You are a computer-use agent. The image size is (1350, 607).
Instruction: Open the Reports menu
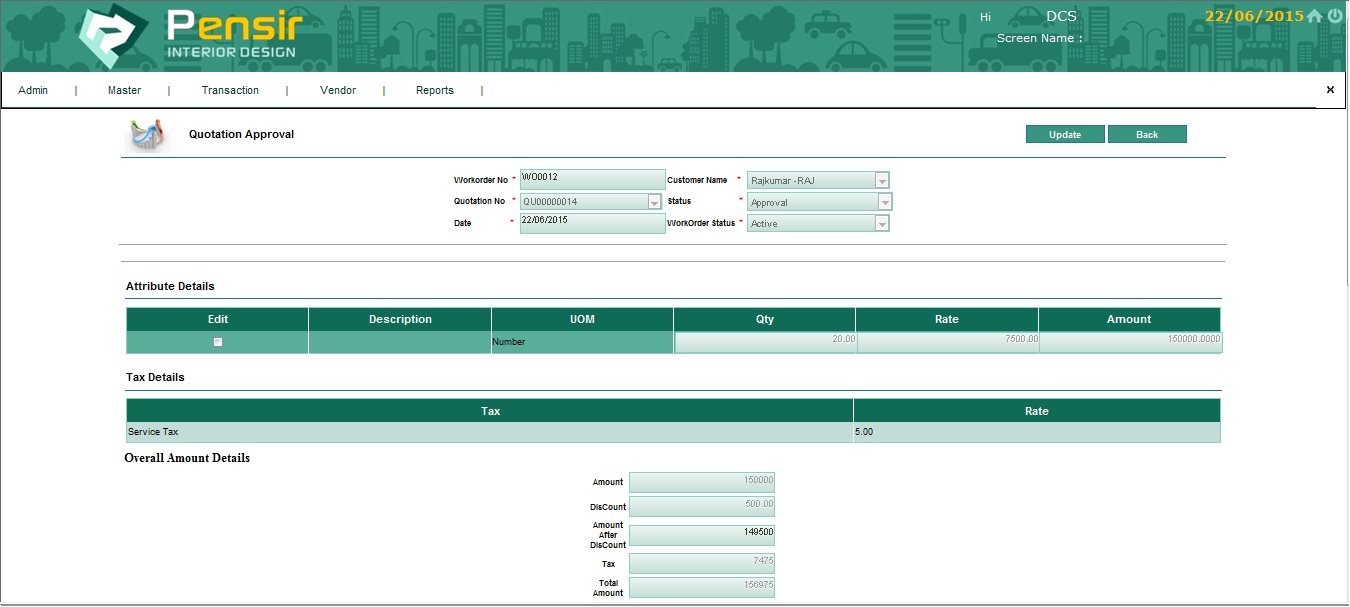(x=434, y=90)
